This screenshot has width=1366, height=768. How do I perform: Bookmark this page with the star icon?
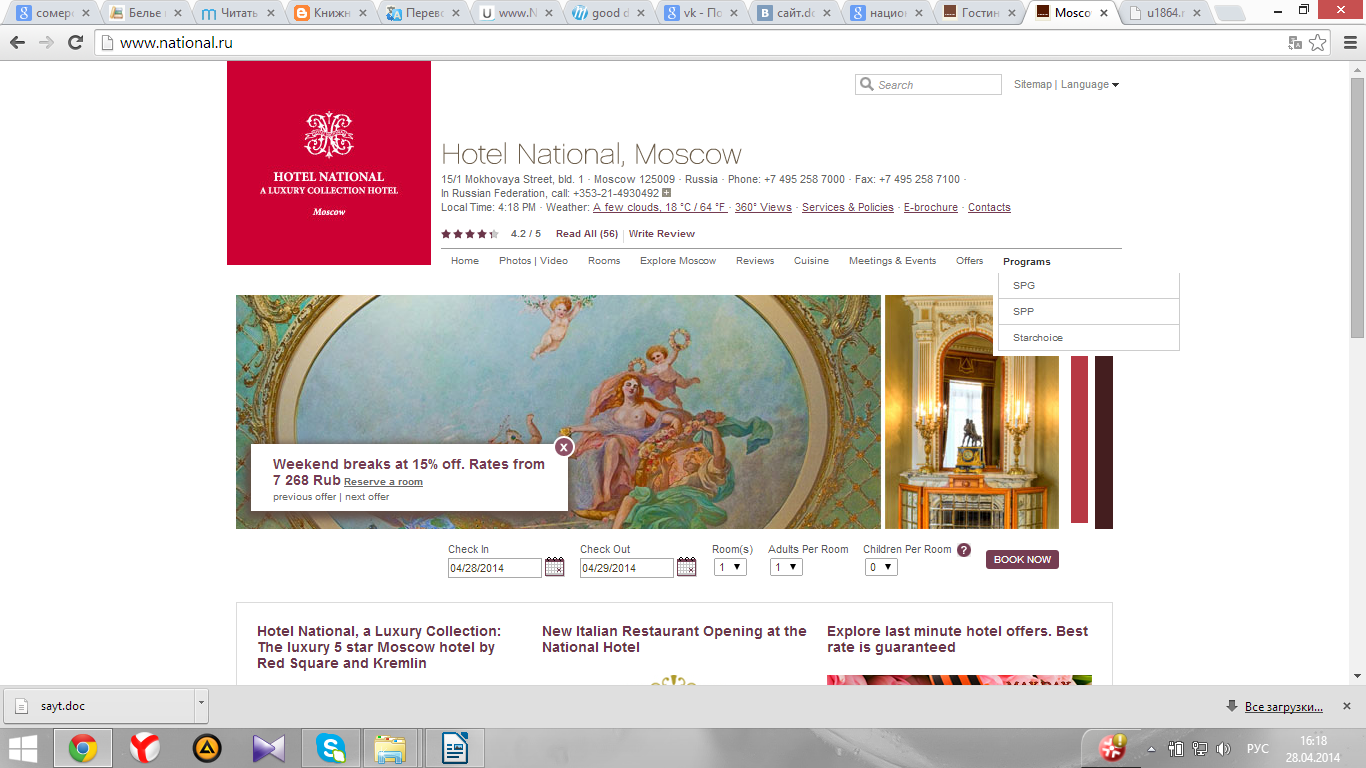click(1318, 43)
